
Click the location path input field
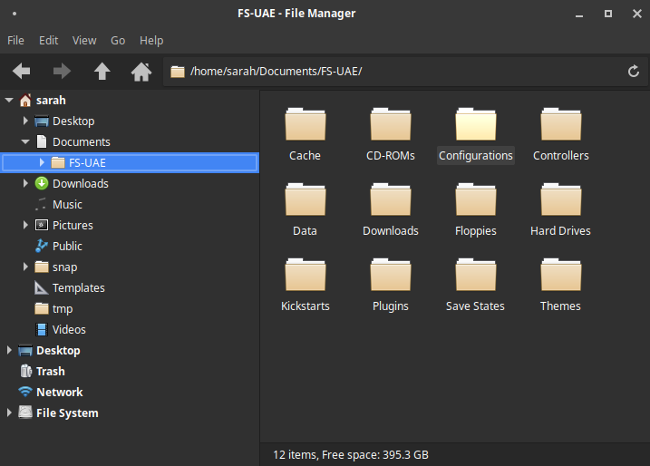[400, 71]
